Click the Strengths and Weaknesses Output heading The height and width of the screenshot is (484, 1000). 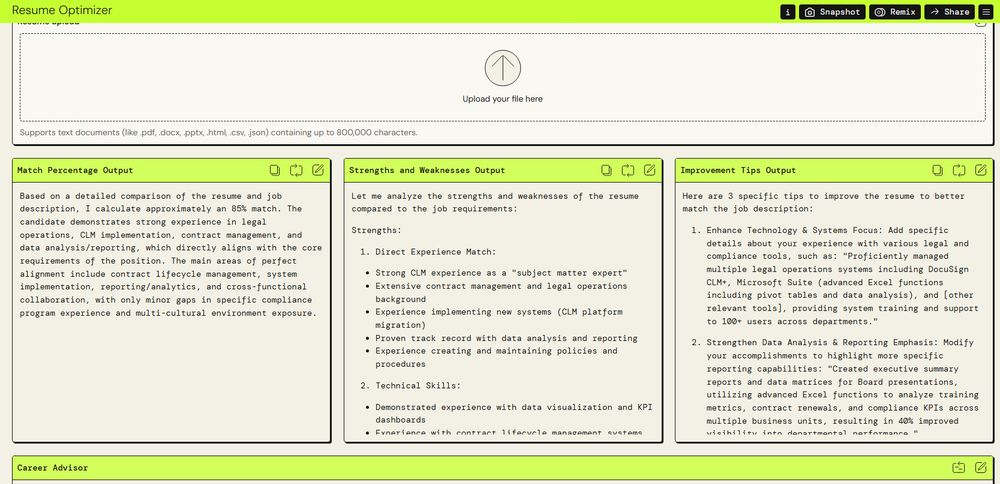pos(427,170)
